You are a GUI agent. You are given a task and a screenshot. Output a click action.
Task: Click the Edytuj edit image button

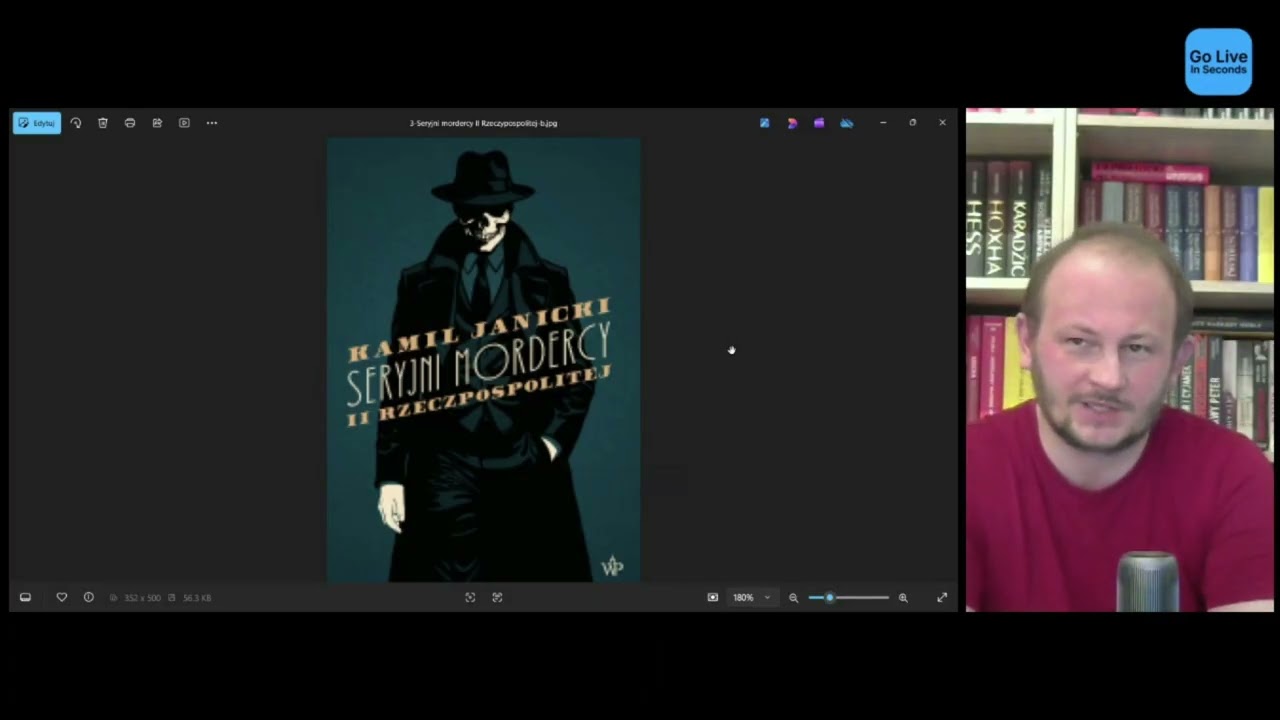click(37, 123)
